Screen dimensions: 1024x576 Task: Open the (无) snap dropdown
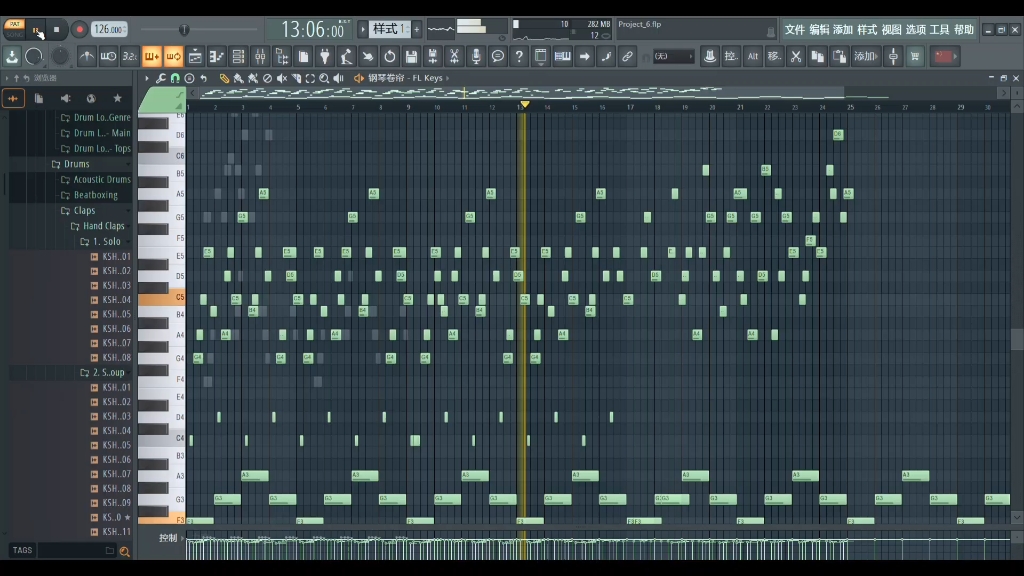pos(673,56)
